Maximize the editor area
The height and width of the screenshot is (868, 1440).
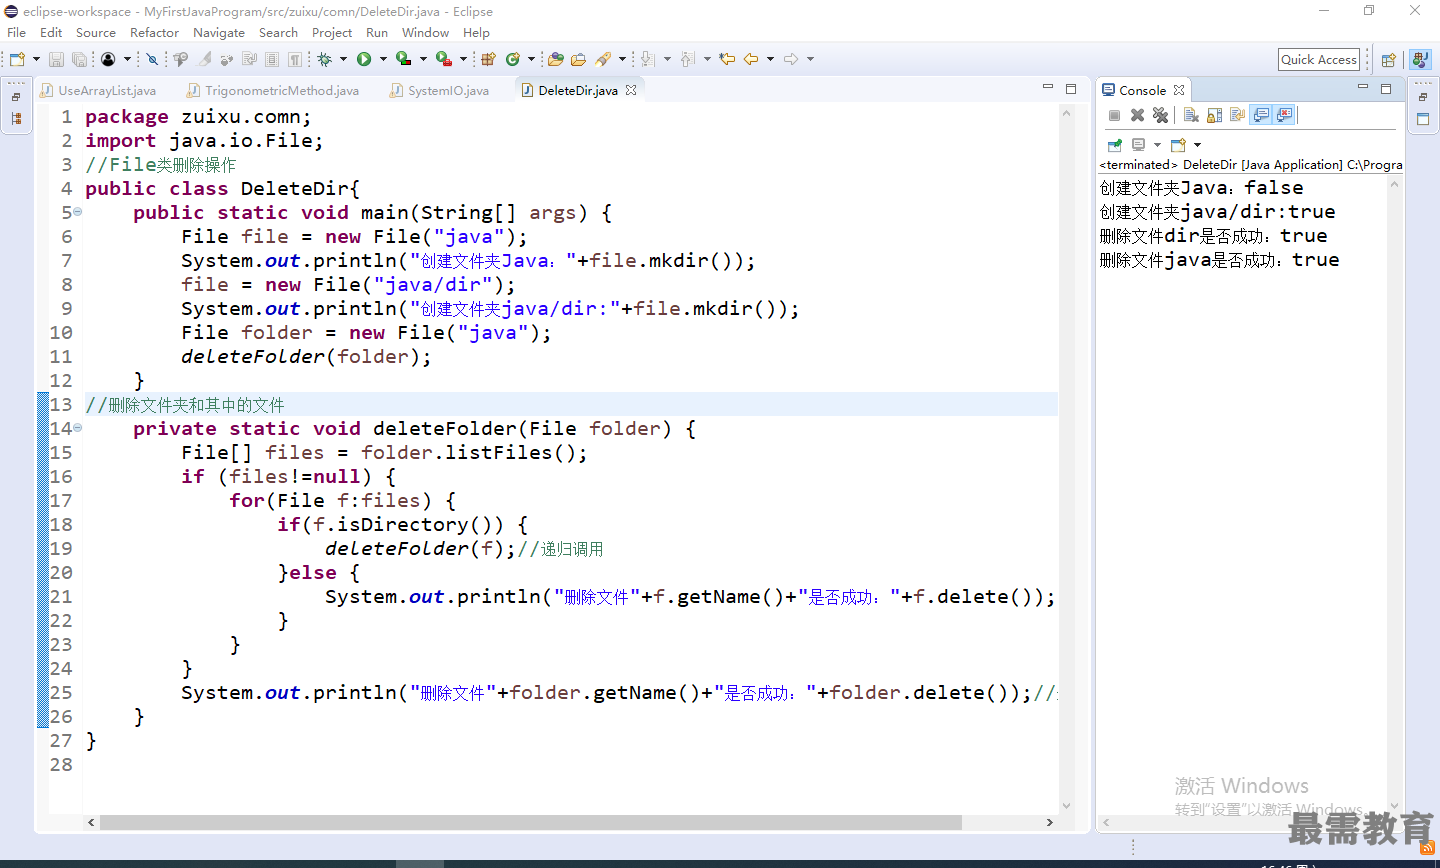pyautogui.click(x=1071, y=88)
